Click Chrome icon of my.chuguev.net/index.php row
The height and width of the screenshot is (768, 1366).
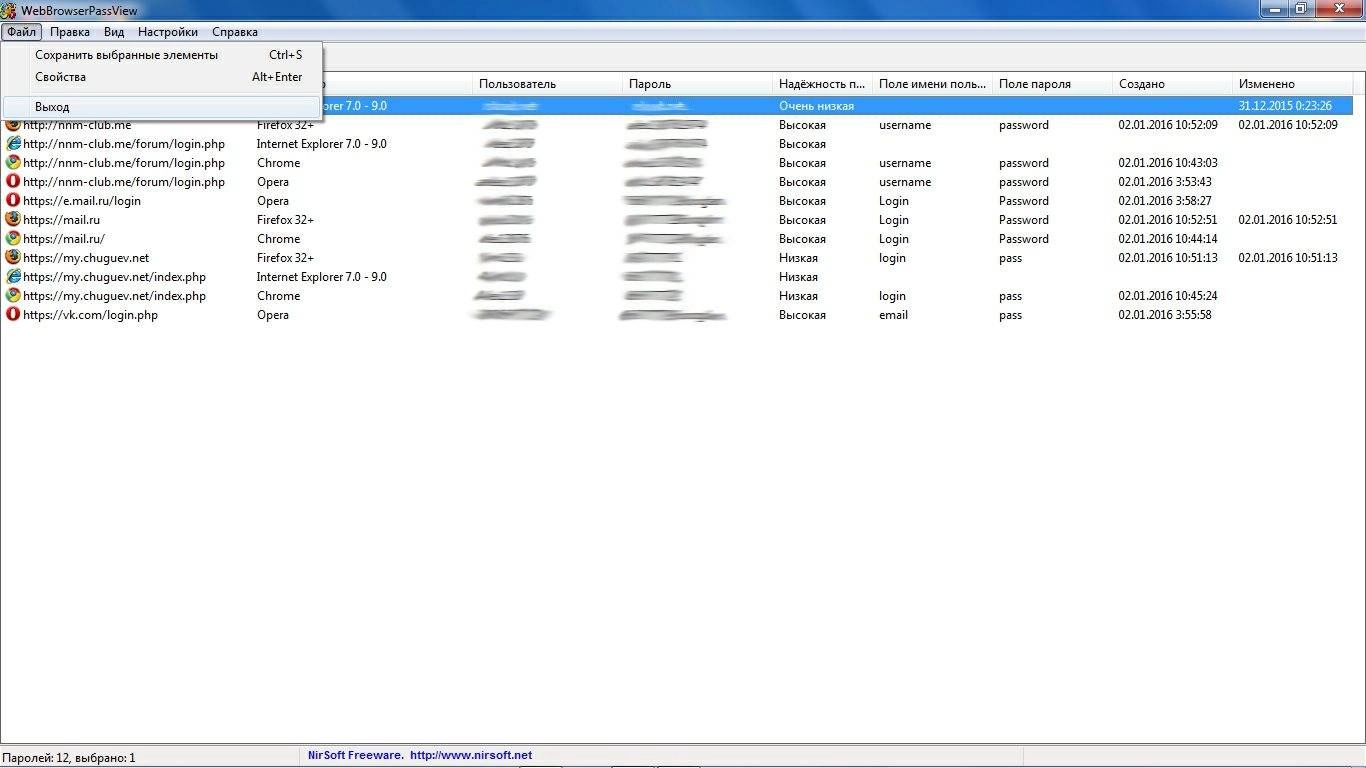point(13,296)
